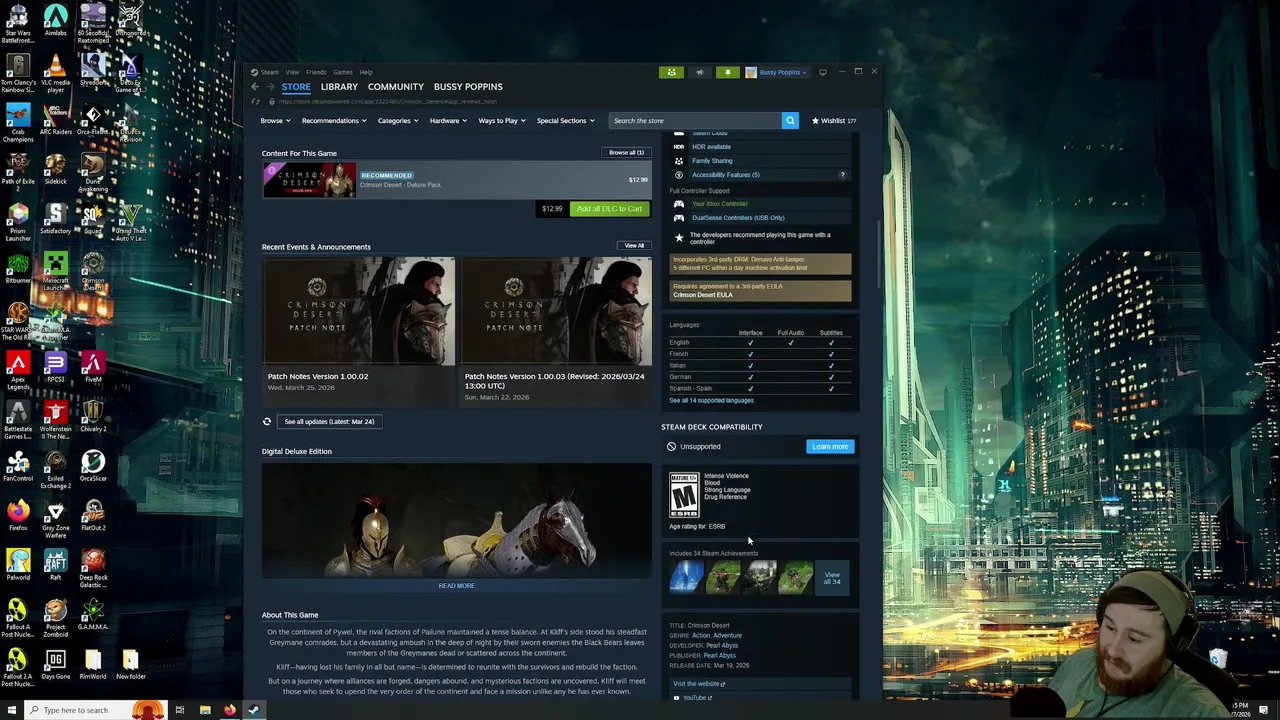Open Steam announcements megaphone icon
This screenshot has width=1280, height=720.
click(x=699, y=72)
